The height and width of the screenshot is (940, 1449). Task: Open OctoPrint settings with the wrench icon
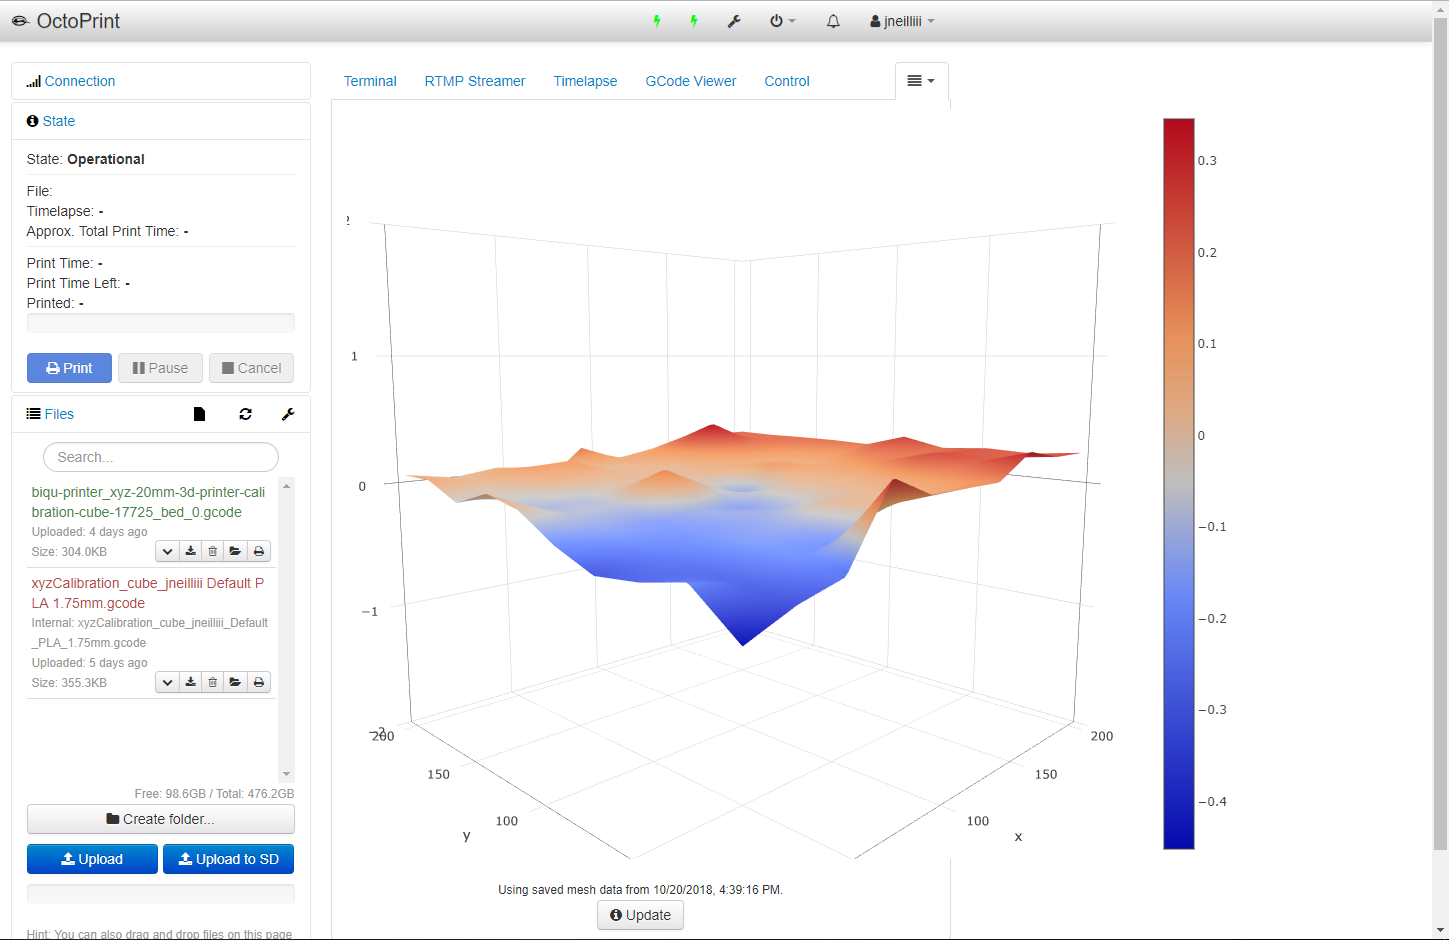[x=735, y=21]
